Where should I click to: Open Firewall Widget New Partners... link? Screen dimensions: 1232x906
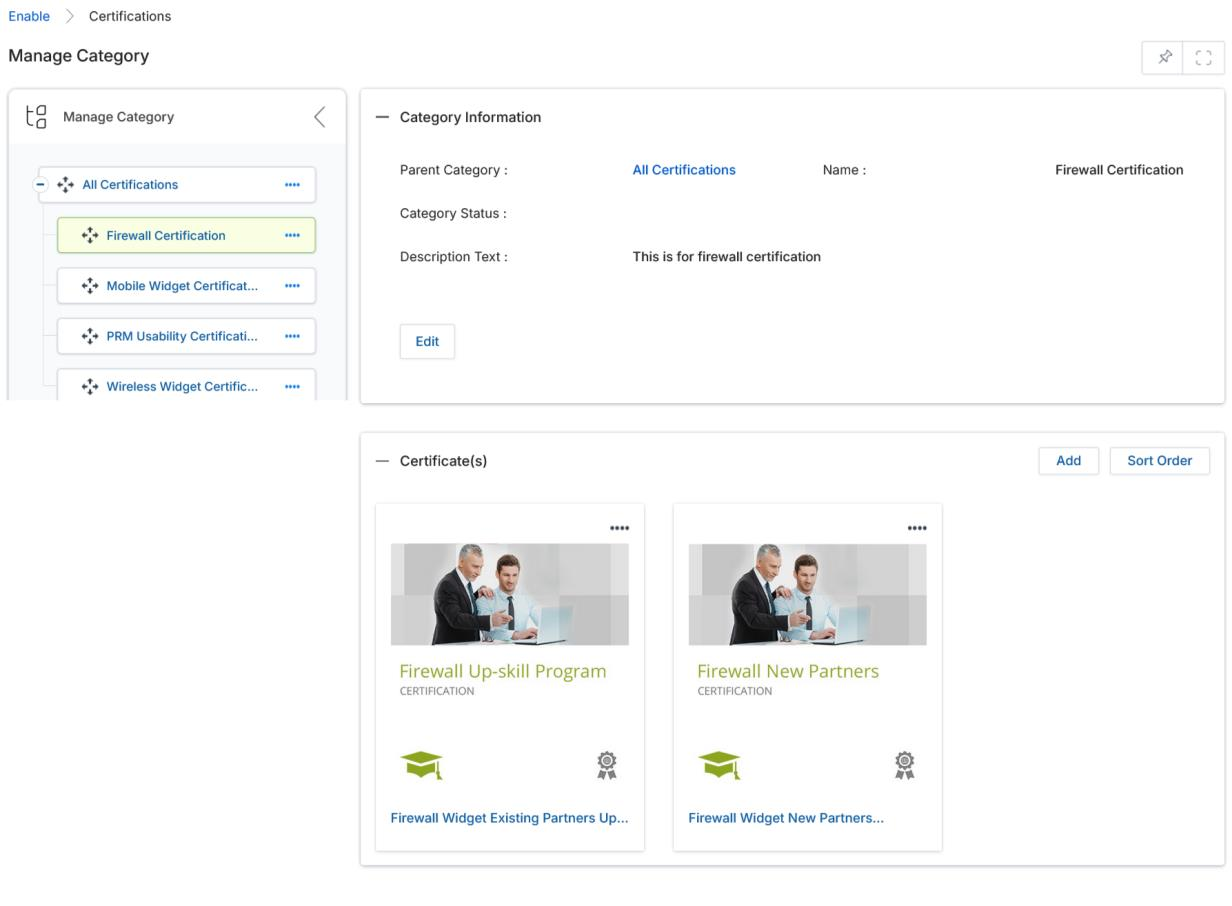(x=786, y=818)
